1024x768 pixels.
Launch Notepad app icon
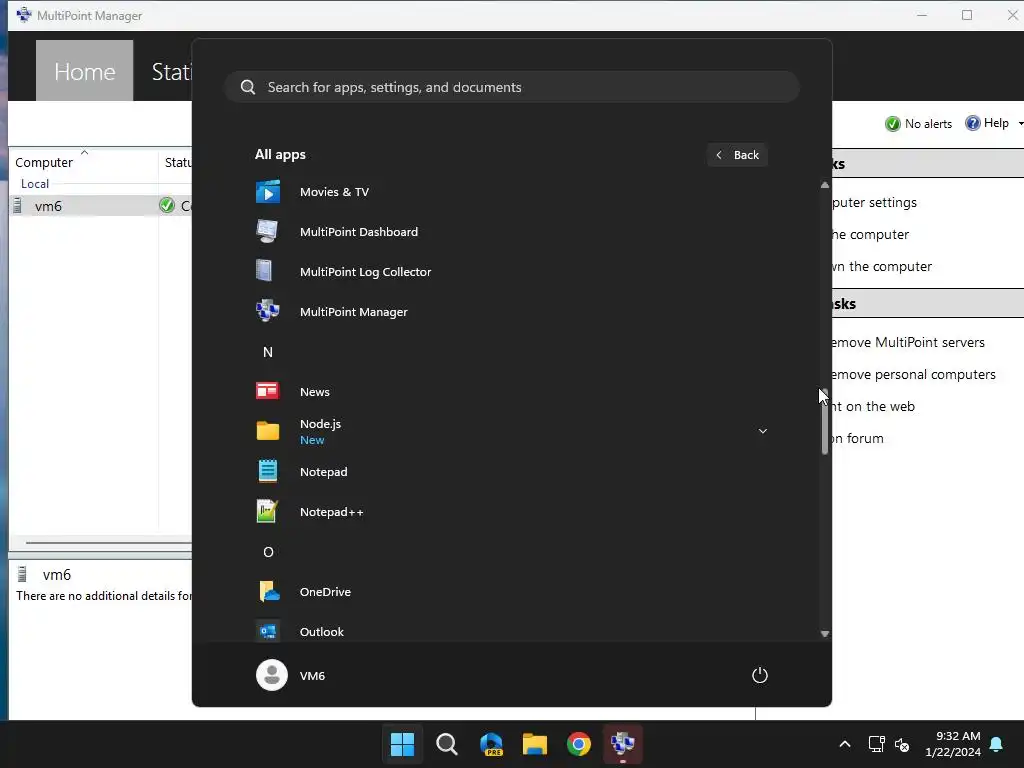point(268,472)
